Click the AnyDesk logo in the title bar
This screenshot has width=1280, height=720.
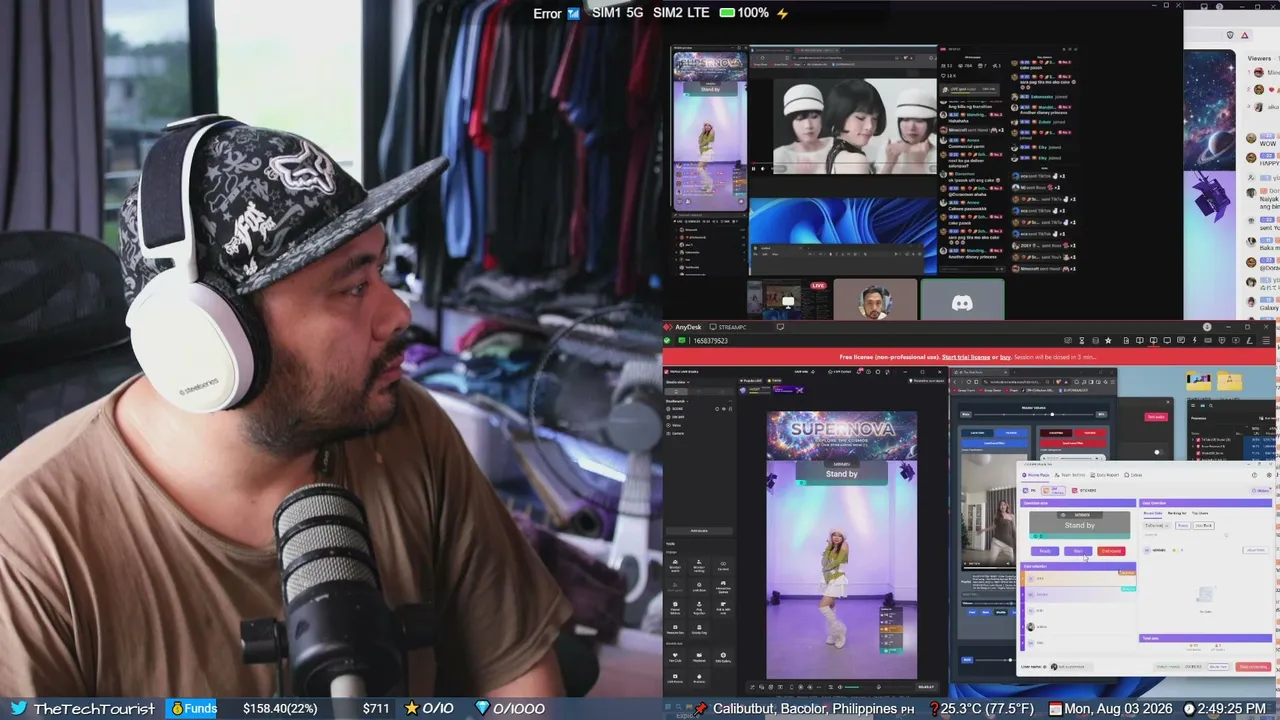point(668,327)
